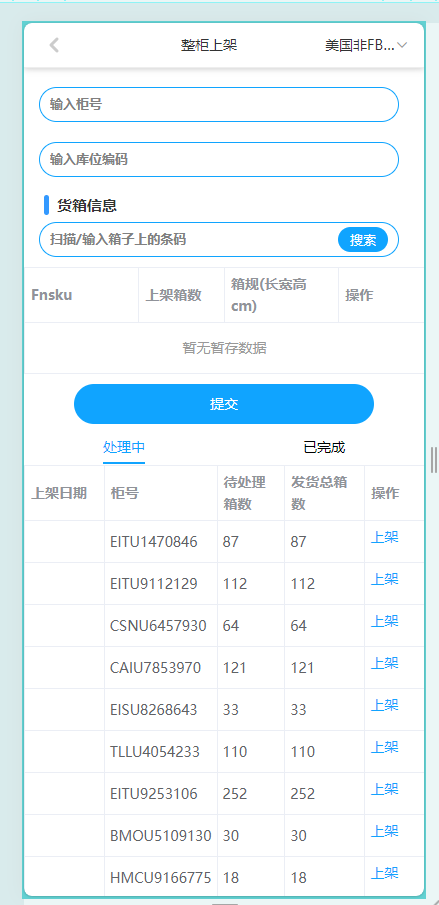Screen dimensions: 439x905
Task: Select the EITU9253106 container number cell
Action: pyautogui.click(x=161, y=794)
